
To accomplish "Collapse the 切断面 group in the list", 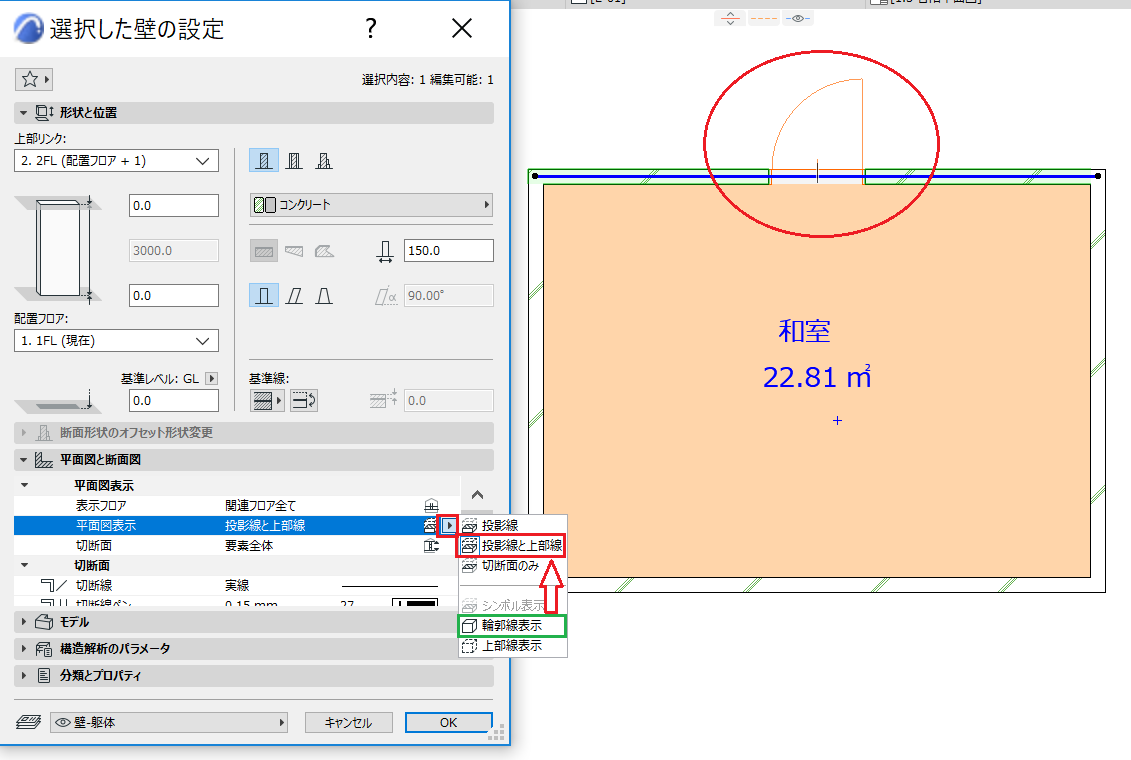I will [25, 565].
